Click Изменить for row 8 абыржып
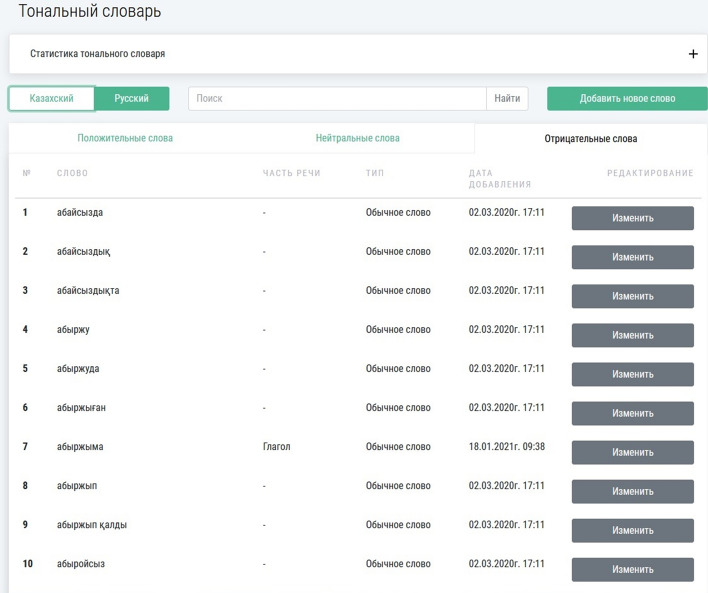708x593 pixels. [x=632, y=491]
